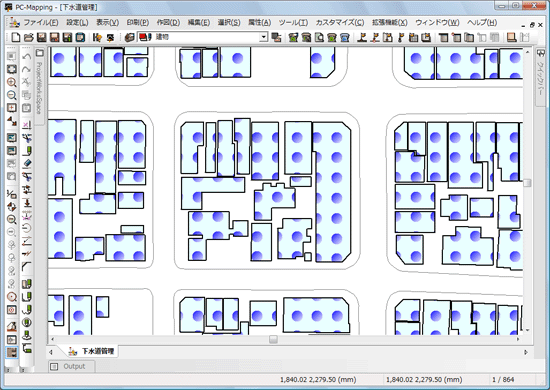
Task: Click the tab strip right scroll arrow
Action: [x=526, y=352]
